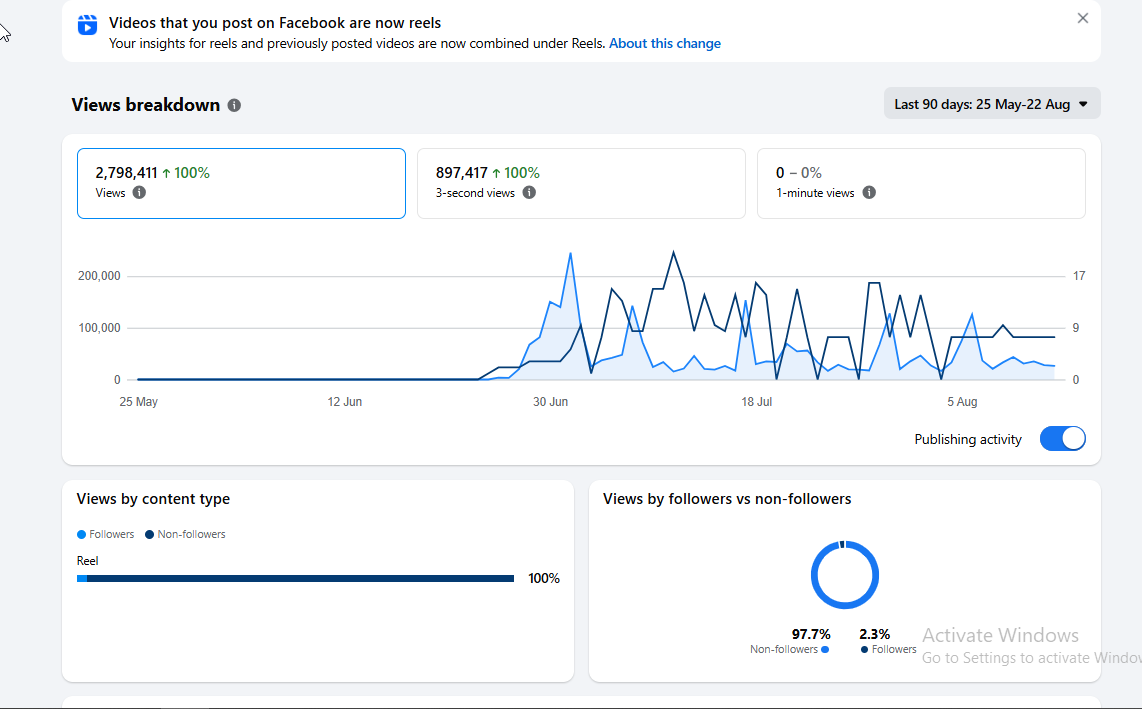The image size is (1142, 709).
Task: Select the 2,798,411 Views tab card
Action: tap(241, 184)
